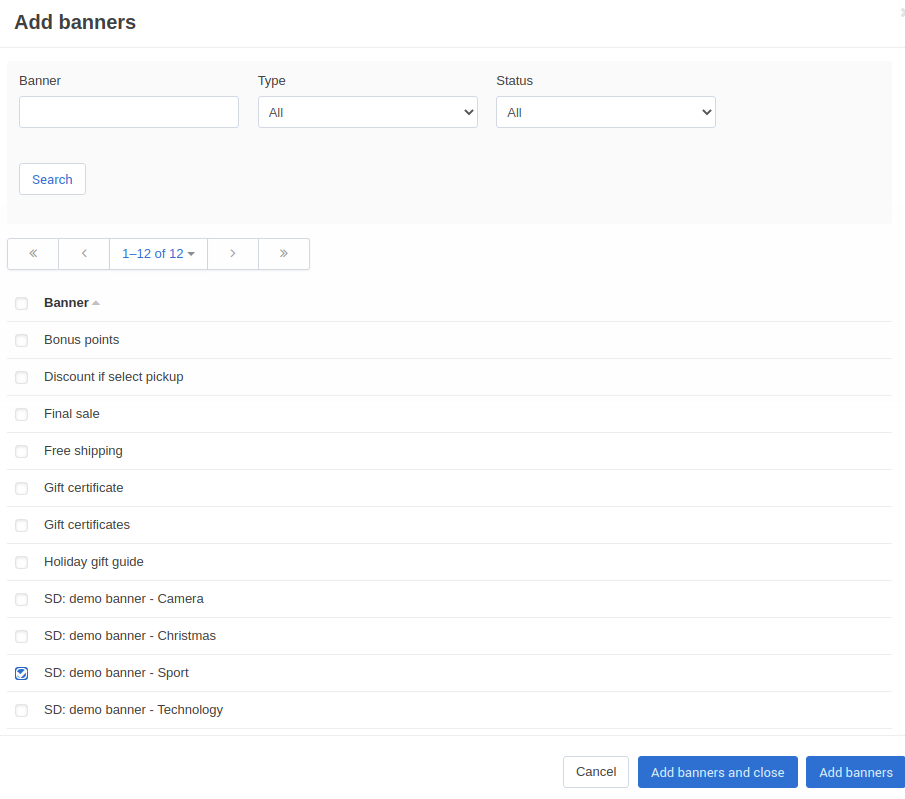The image size is (905, 799).
Task: Open the Type filter dropdown
Action: click(x=368, y=112)
